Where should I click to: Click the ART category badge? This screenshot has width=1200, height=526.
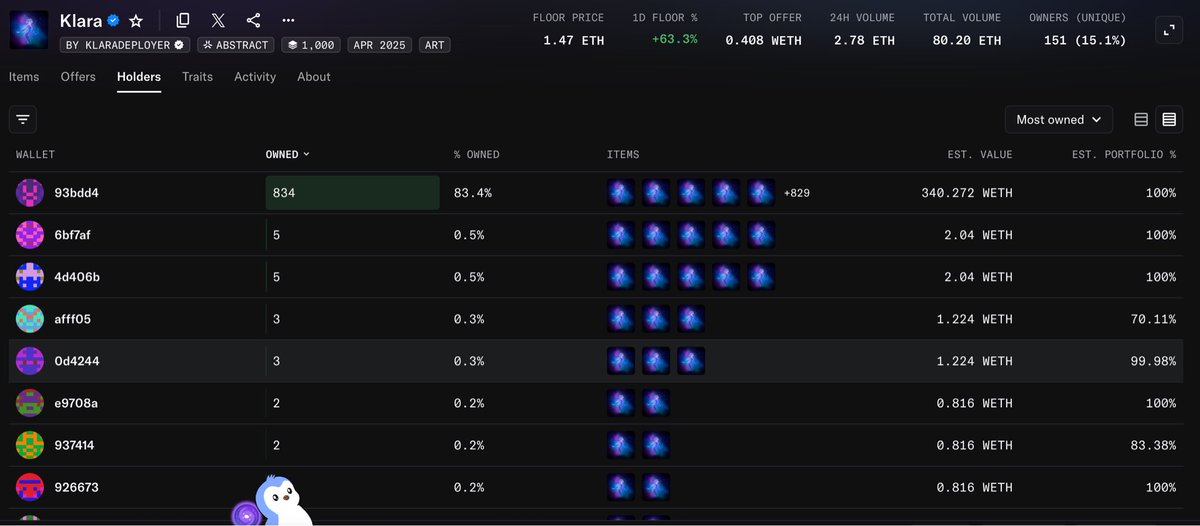(434, 45)
